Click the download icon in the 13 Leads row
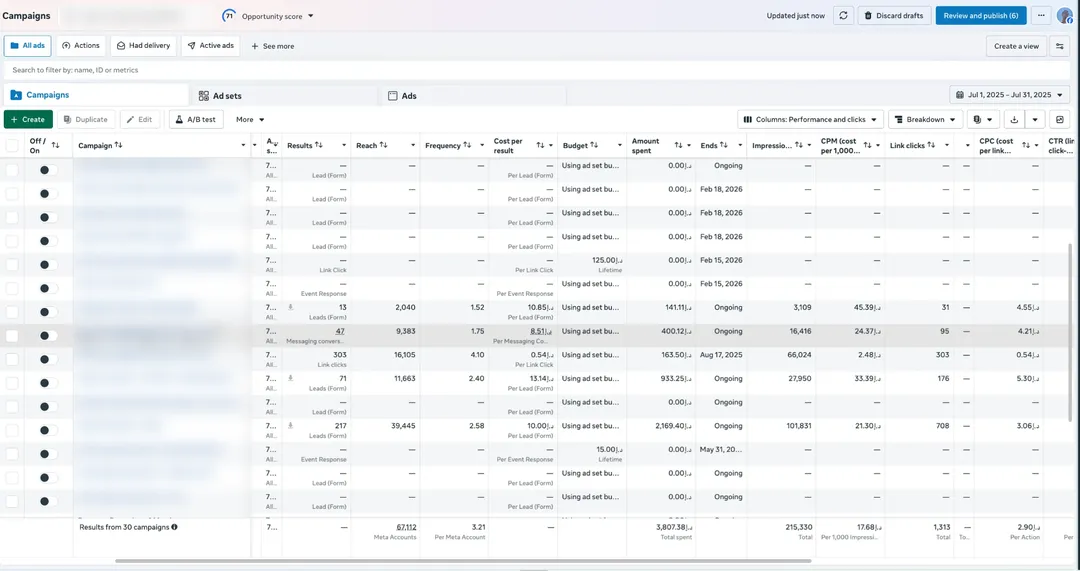 [x=291, y=307]
